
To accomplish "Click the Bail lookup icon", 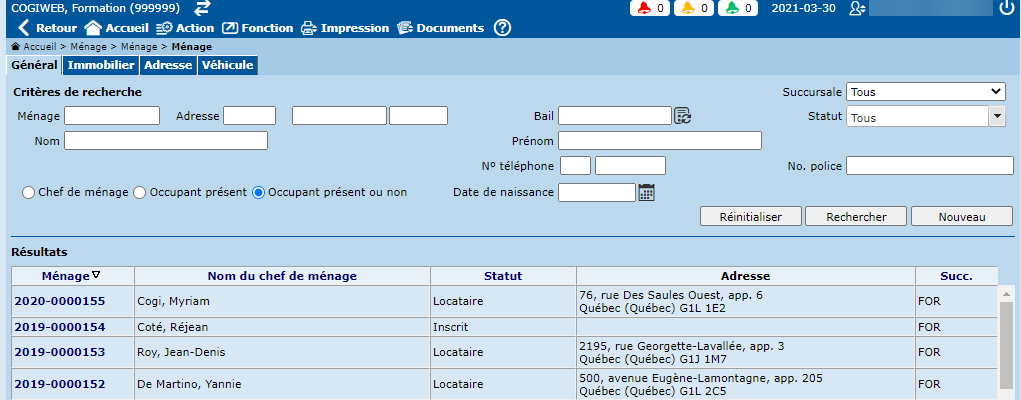I will (683, 116).
